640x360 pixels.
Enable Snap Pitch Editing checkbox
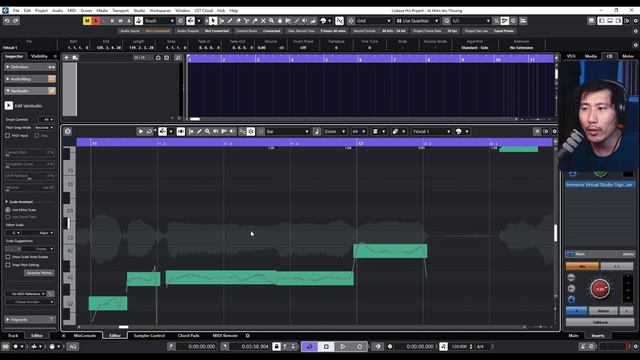(8, 265)
